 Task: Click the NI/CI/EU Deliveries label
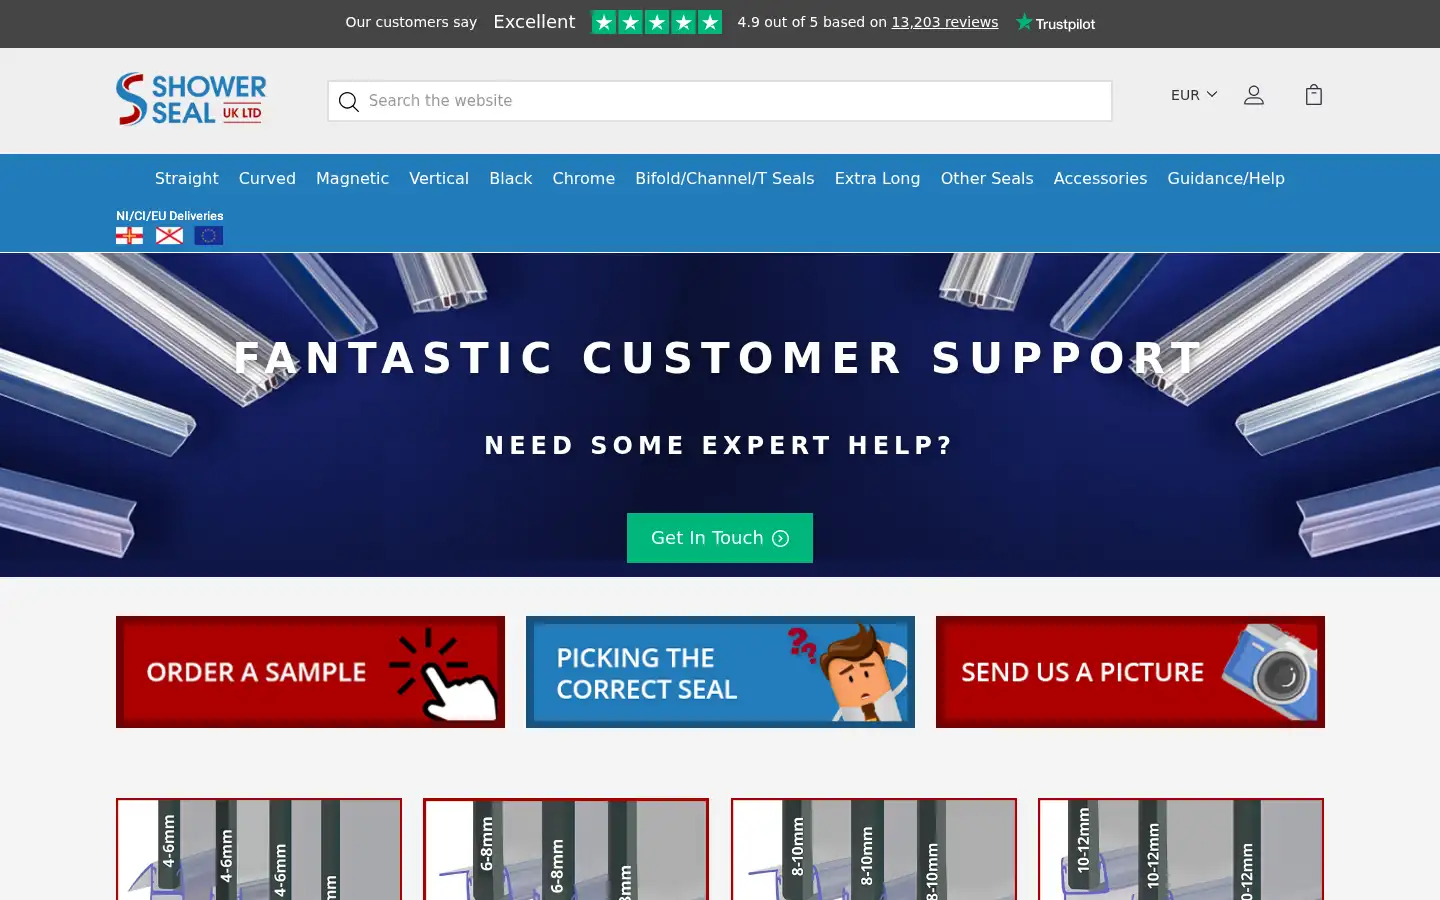pyautogui.click(x=170, y=216)
